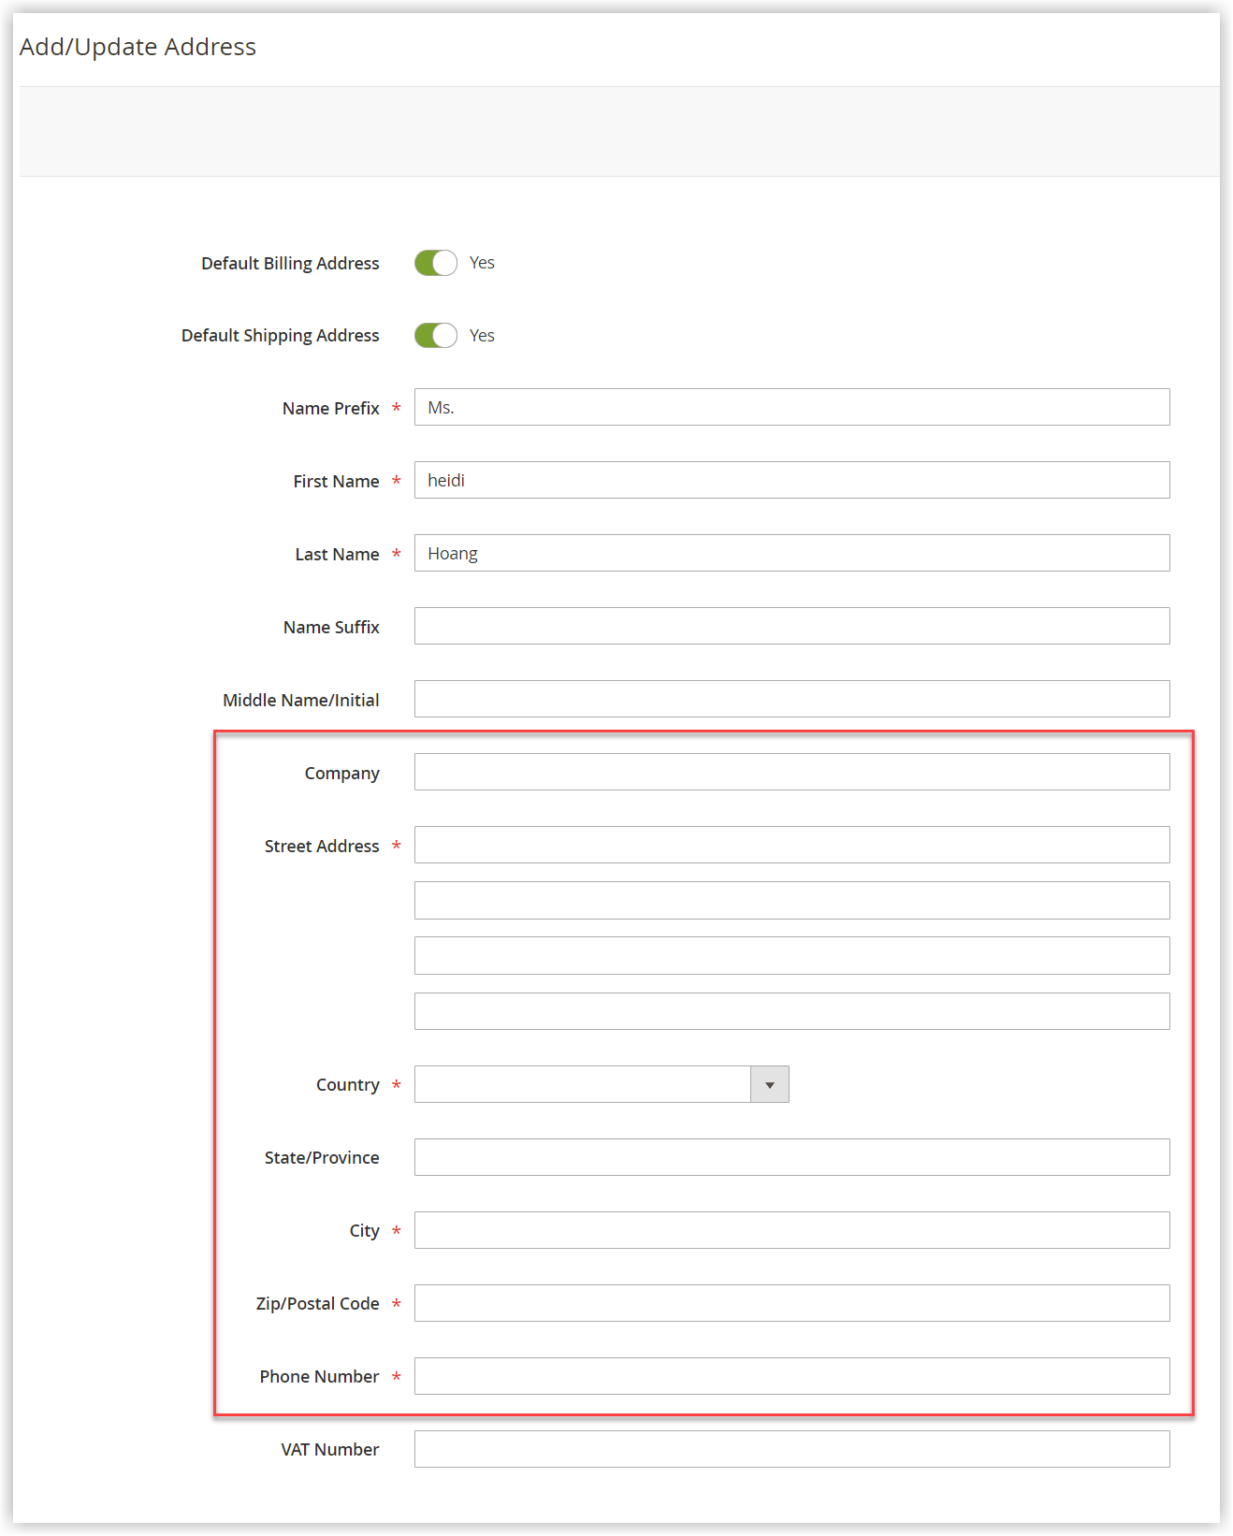Click the Default Shipping Address label

point(280,335)
